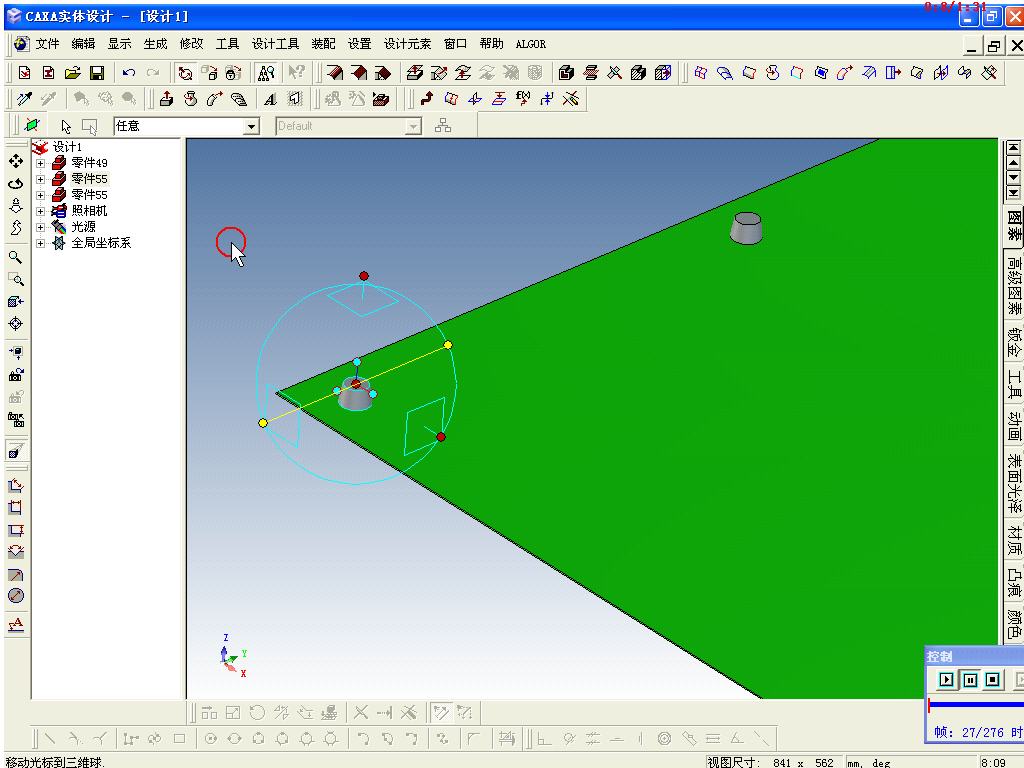Viewport: 1024px width, 768px height.
Task: Select the box selection tool
Action: tap(89, 126)
